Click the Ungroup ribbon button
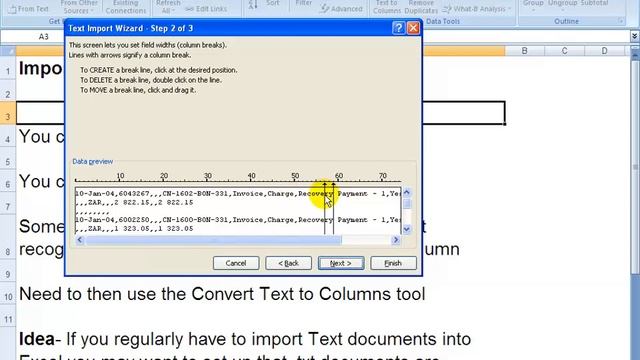This screenshot has height=360, width=640. click(x=563, y=4)
